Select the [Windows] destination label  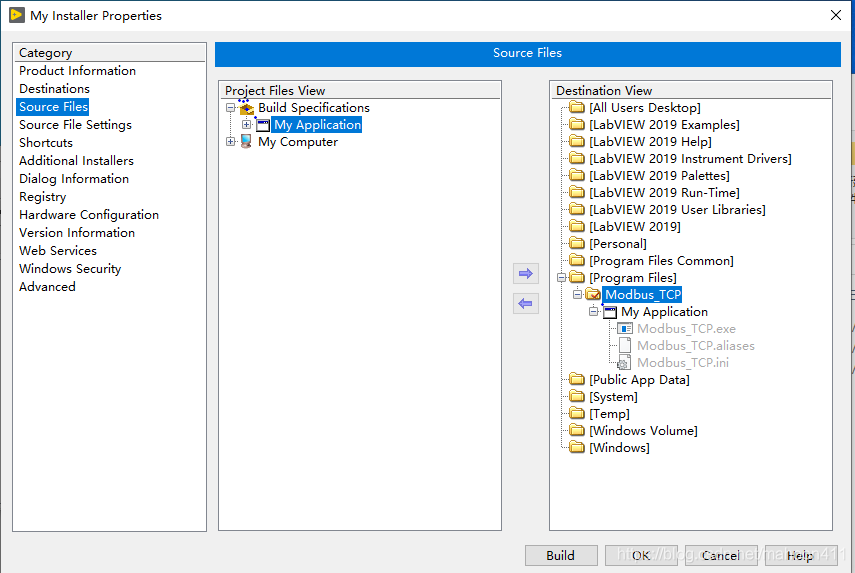[x=619, y=448]
